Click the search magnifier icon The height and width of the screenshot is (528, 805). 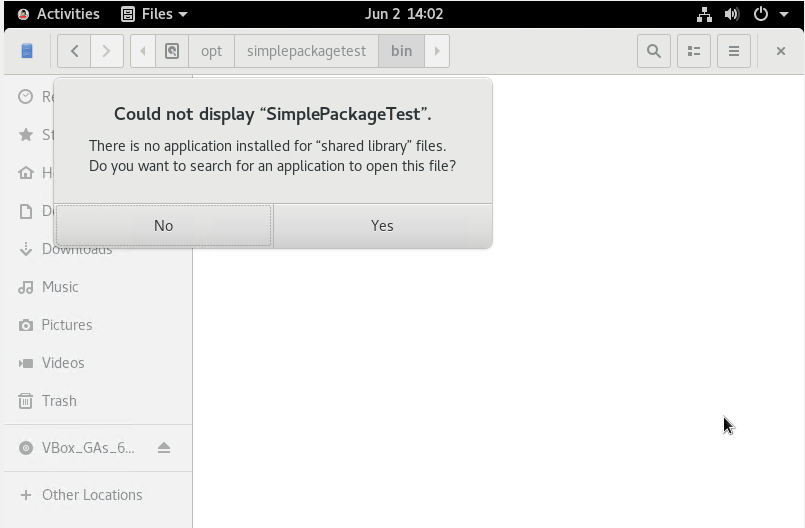click(x=654, y=51)
